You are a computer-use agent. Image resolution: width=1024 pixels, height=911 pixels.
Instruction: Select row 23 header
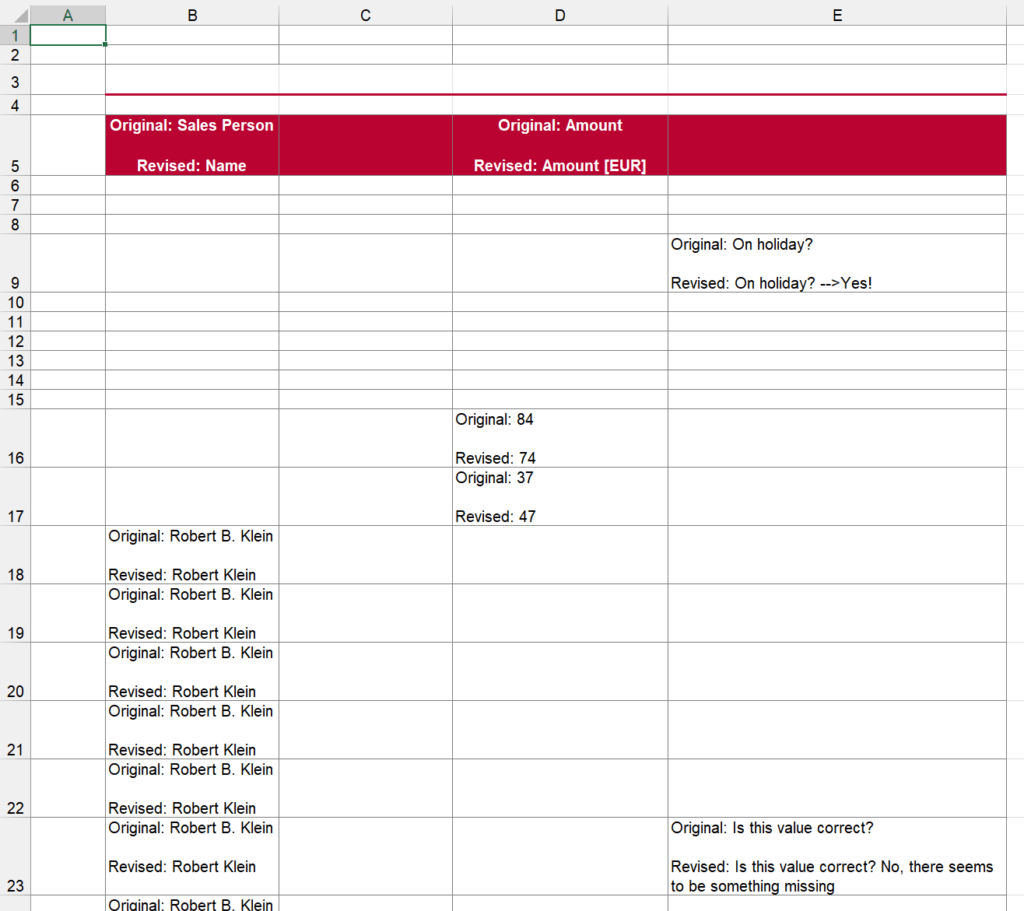(14, 857)
